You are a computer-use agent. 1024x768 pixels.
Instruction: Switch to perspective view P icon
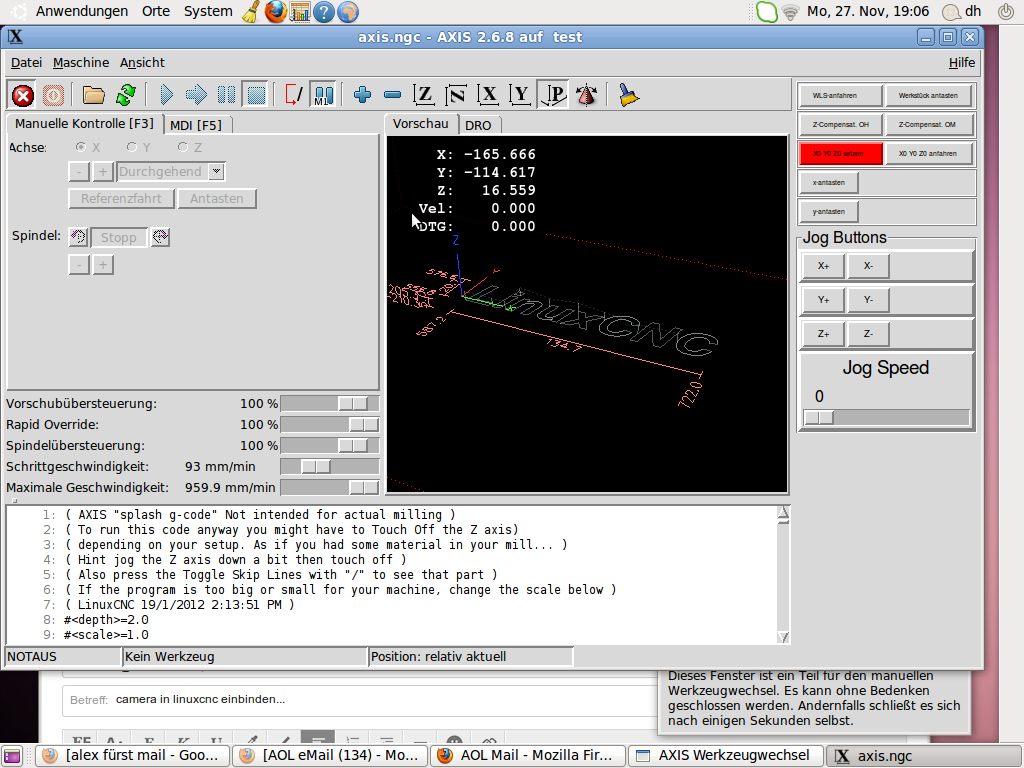point(553,95)
